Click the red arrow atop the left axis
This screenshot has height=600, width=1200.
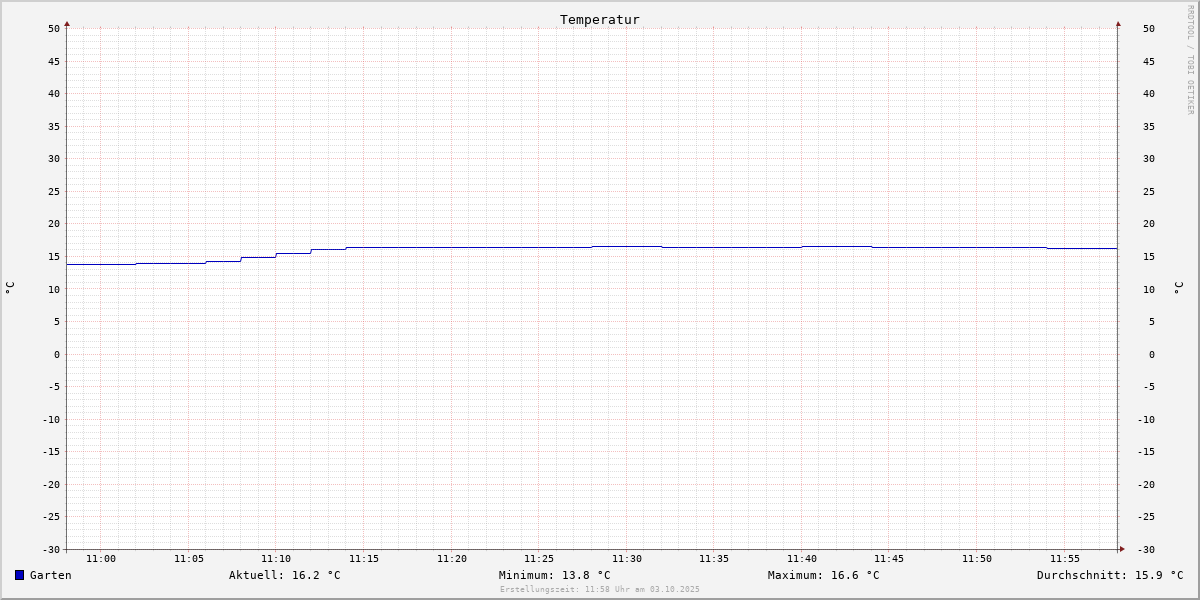click(x=67, y=23)
